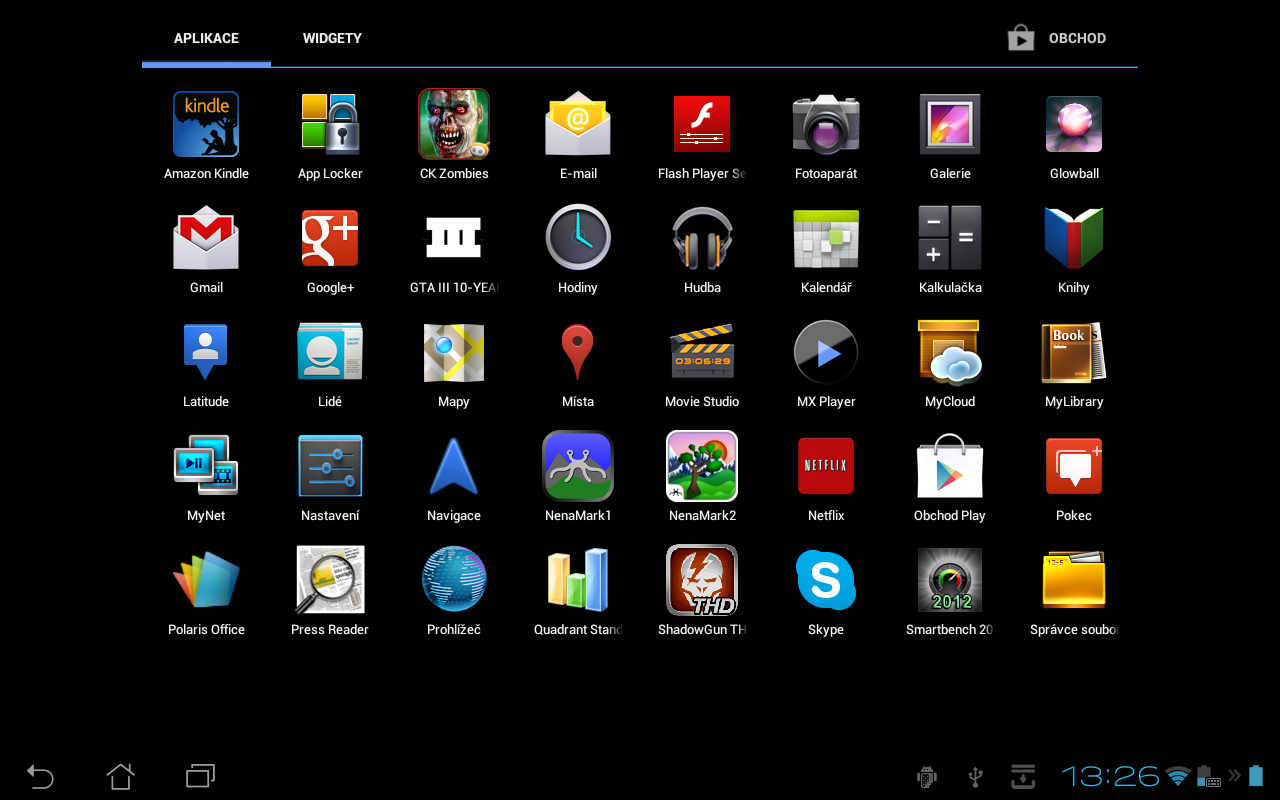Screen dimensions: 1280x800
Task: Open Nastavení settings
Action: [330, 466]
